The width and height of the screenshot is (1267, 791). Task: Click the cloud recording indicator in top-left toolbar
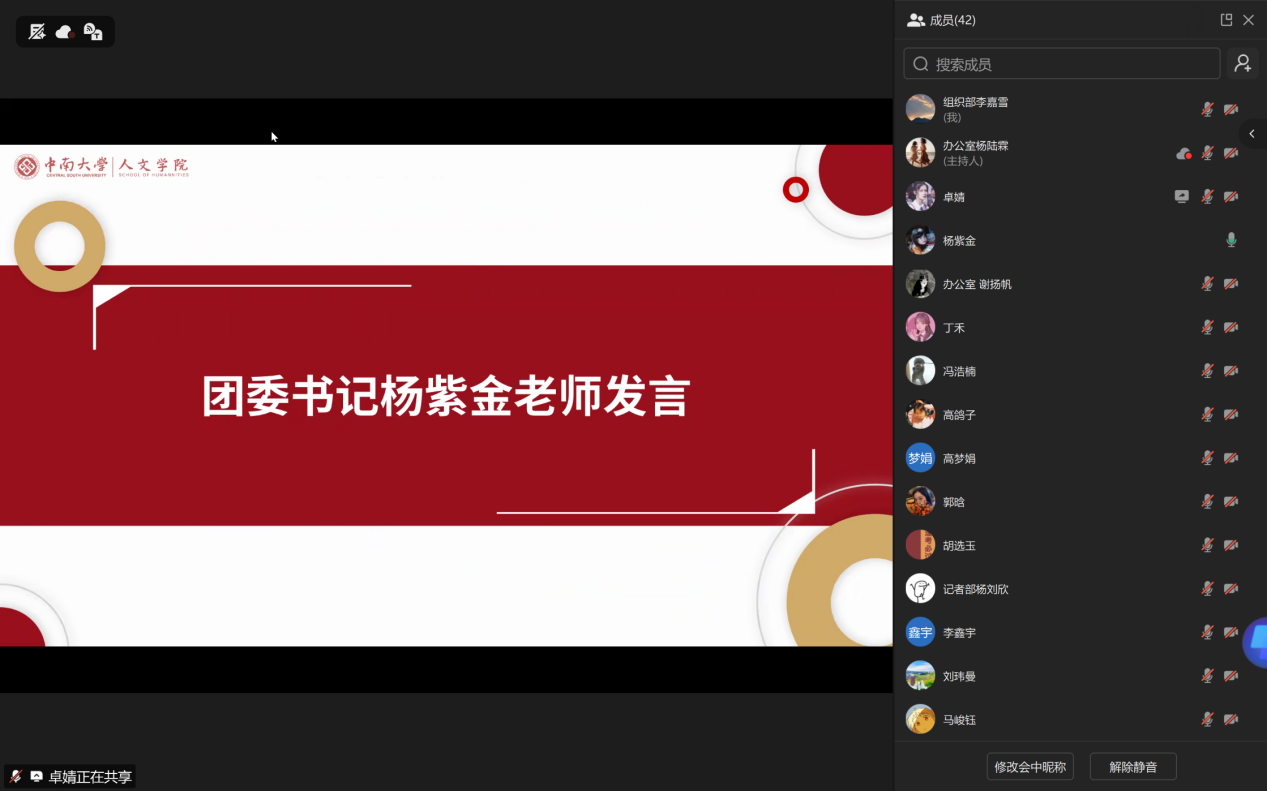(x=65, y=32)
